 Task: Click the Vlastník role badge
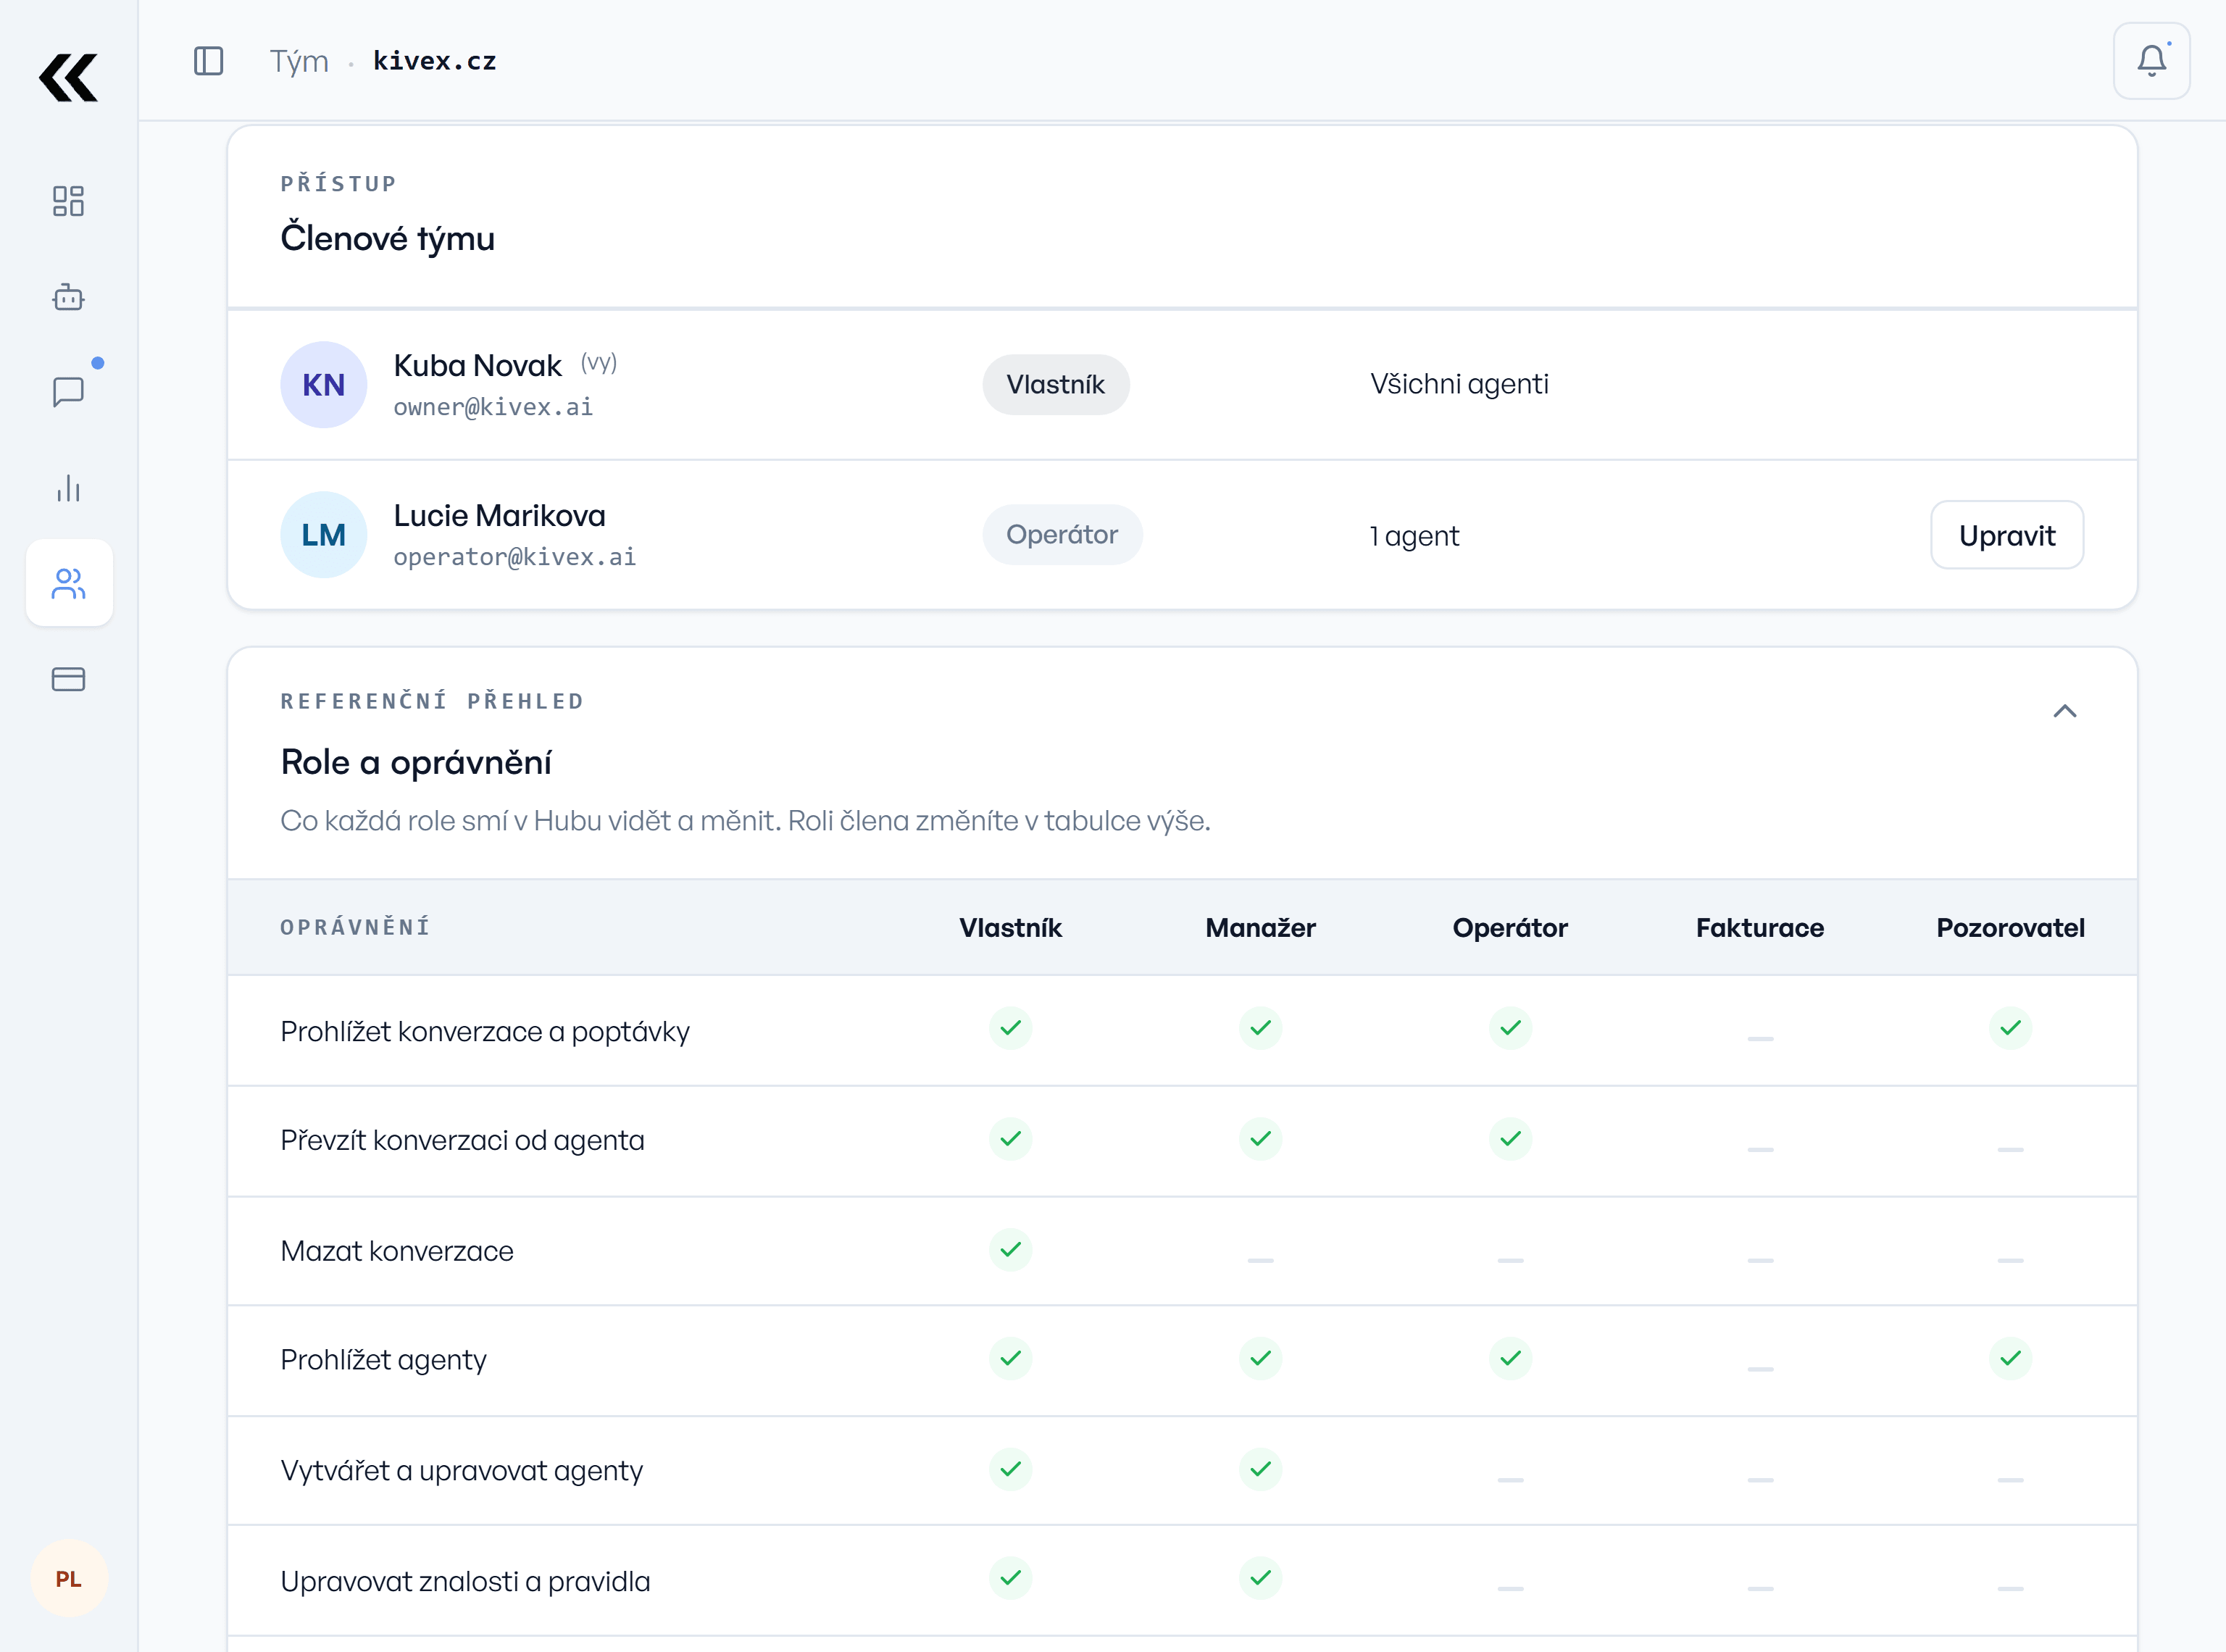coord(1055,385)
